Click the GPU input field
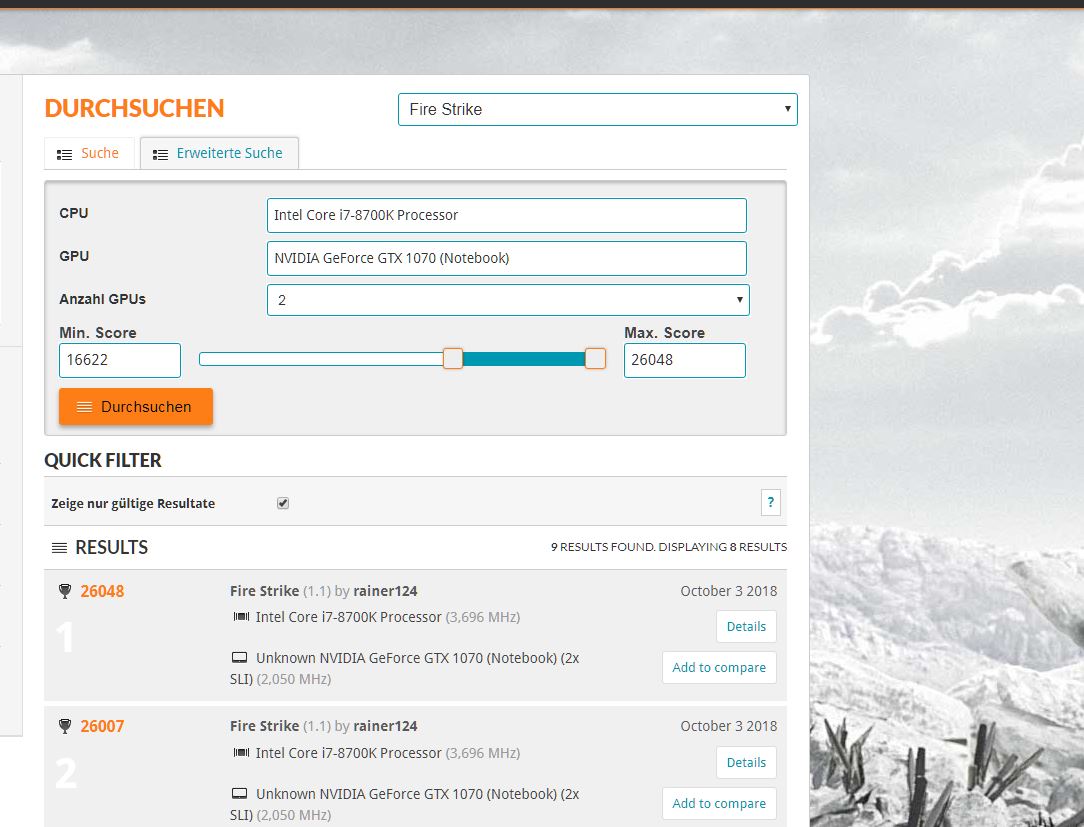 [506, 258]
